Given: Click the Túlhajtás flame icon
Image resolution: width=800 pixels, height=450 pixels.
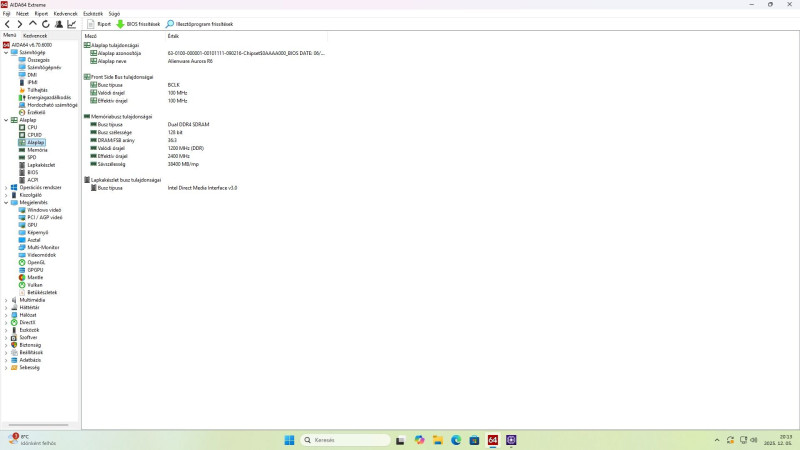Looking at the screenshot, I should pyautogui.click(x=22, y=90).
